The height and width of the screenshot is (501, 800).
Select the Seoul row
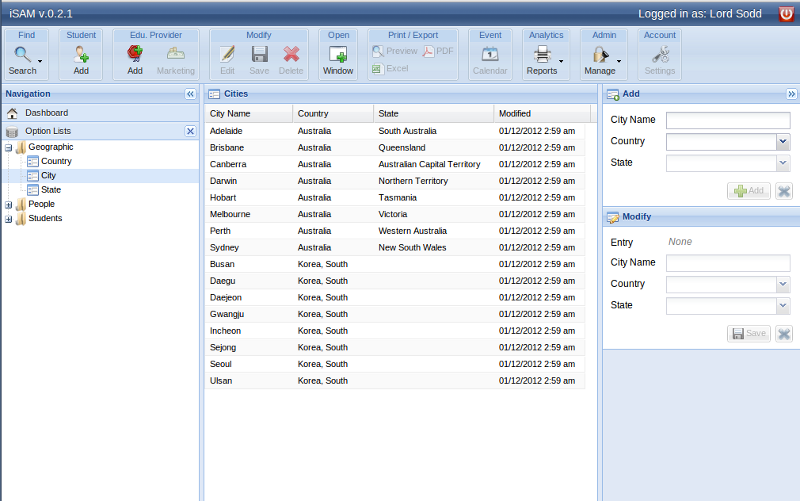[x=394, y=364]
